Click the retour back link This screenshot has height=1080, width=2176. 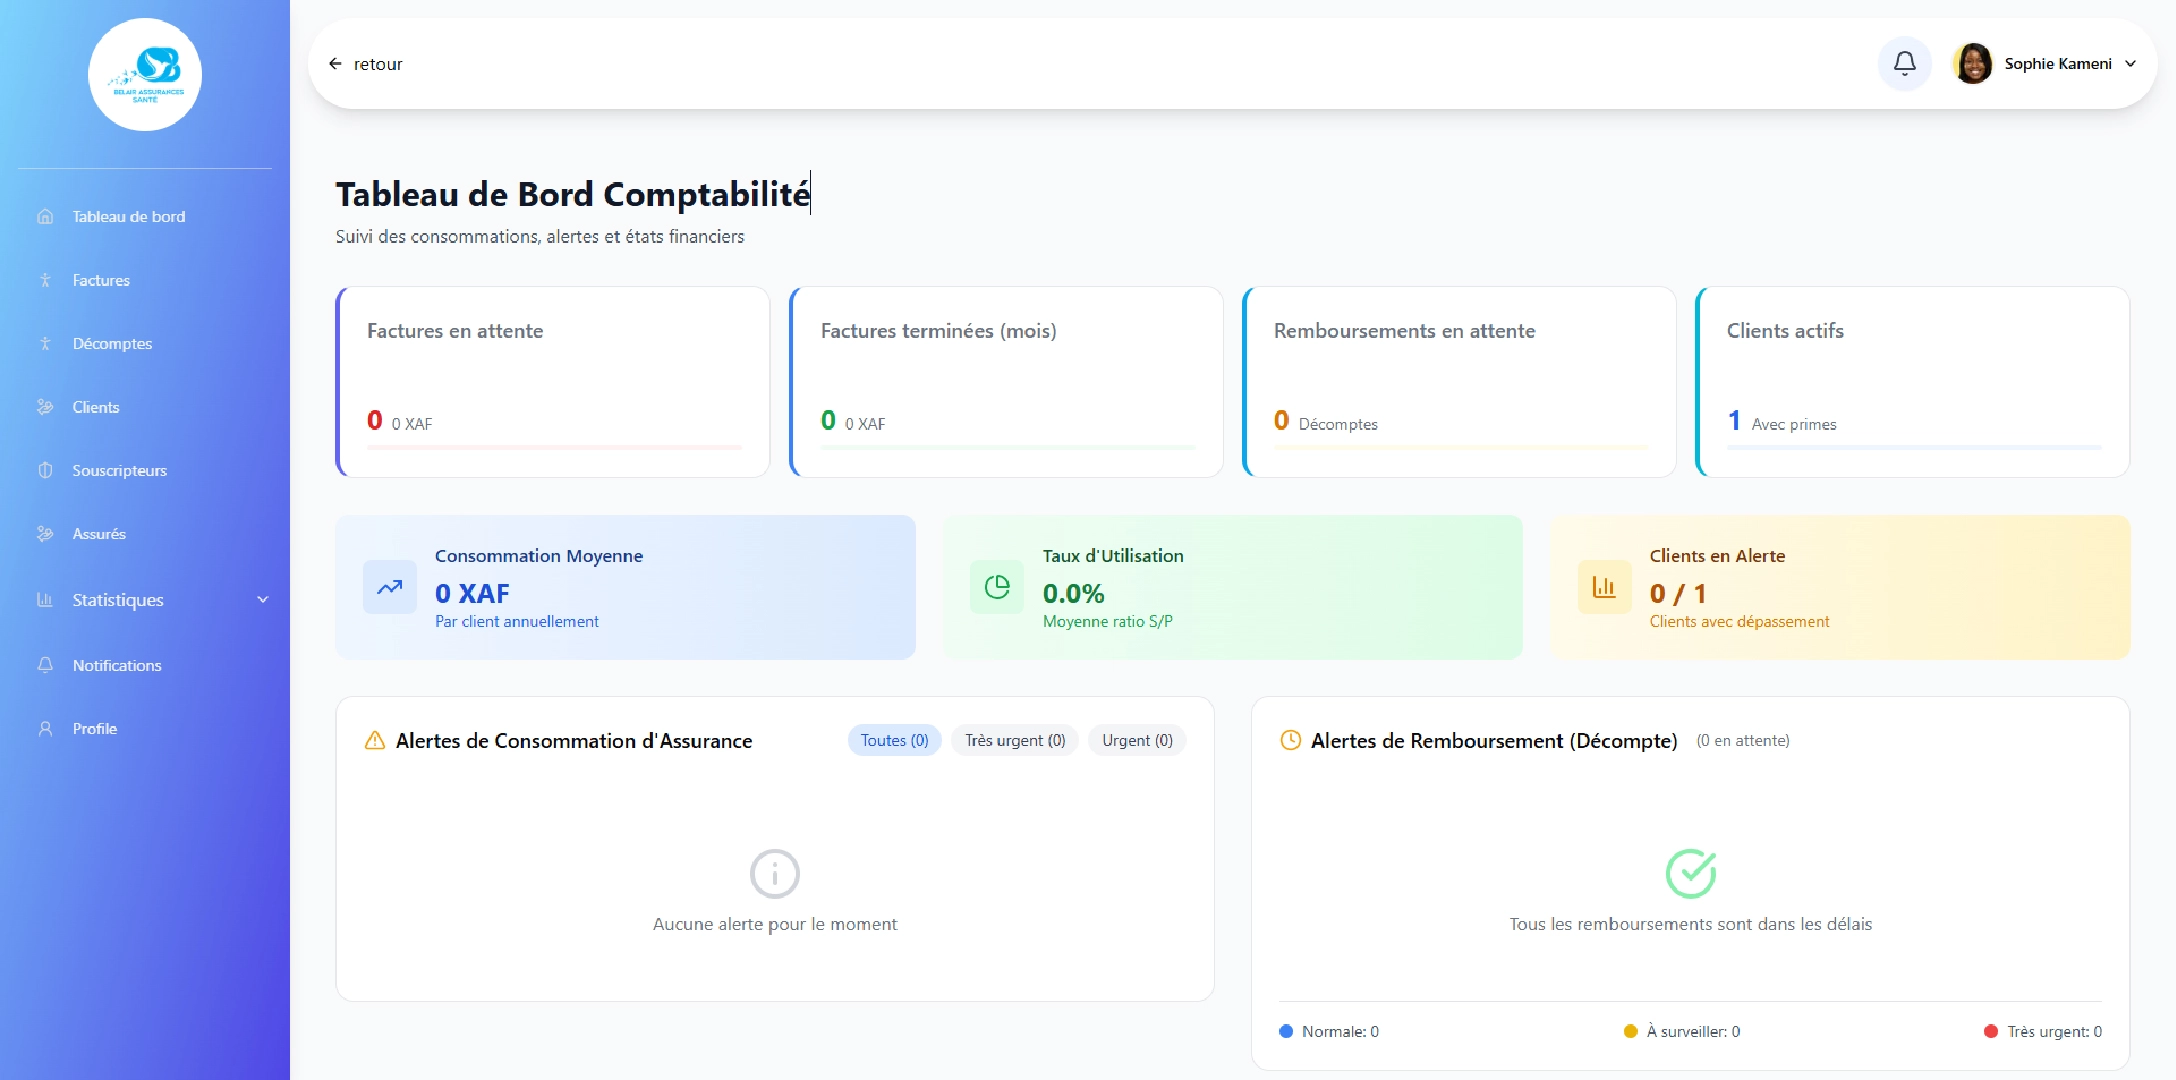coord(366,63)
